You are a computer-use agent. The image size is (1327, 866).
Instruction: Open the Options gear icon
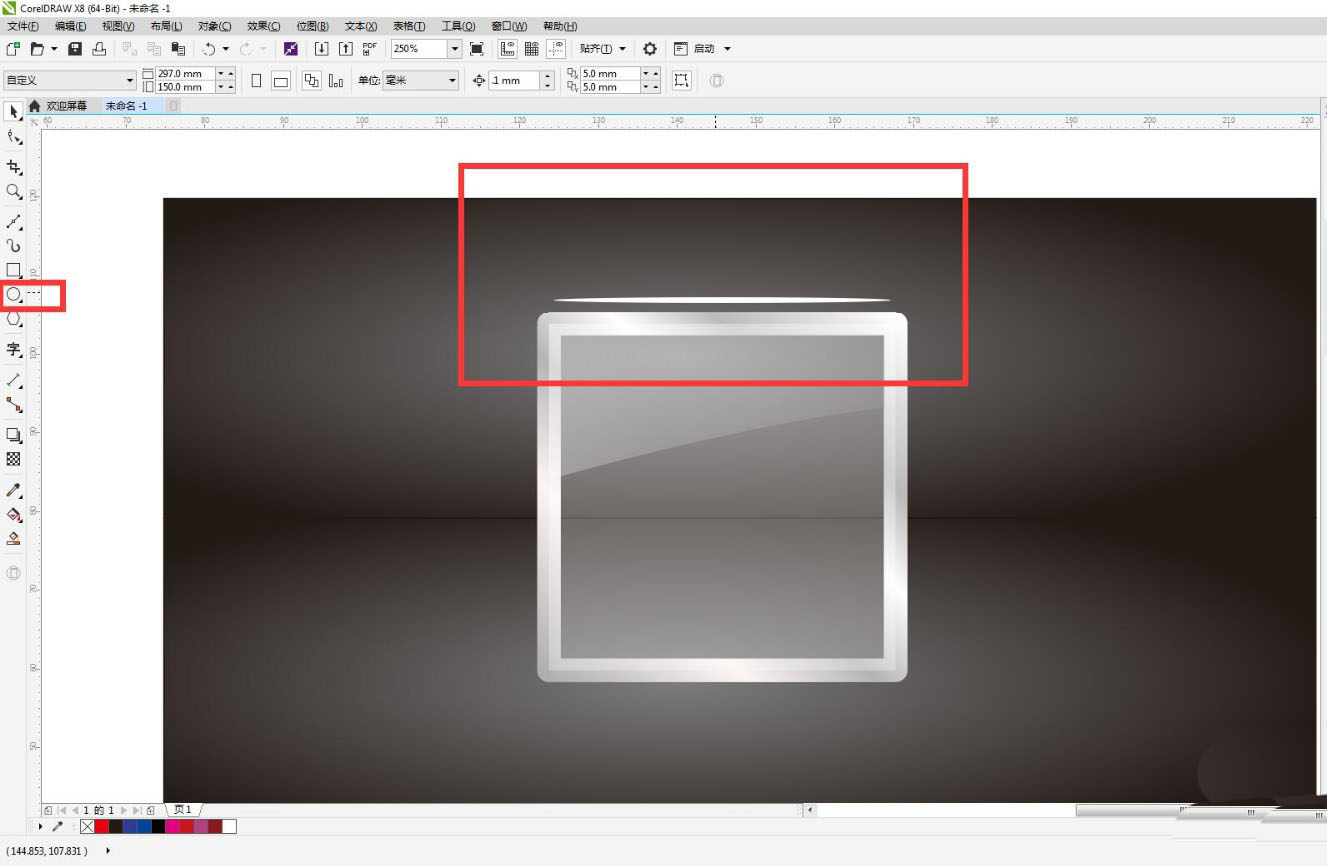pyautogui.click(x=650, y=49)
